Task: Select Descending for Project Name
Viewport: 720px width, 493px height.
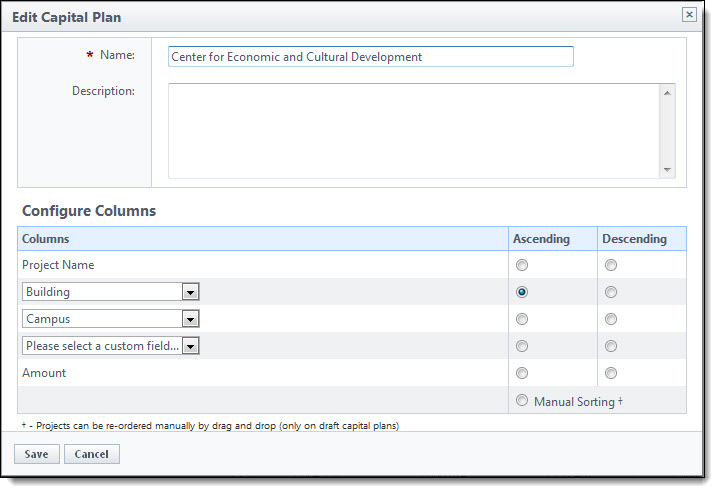Action: [x=611, y=265]
